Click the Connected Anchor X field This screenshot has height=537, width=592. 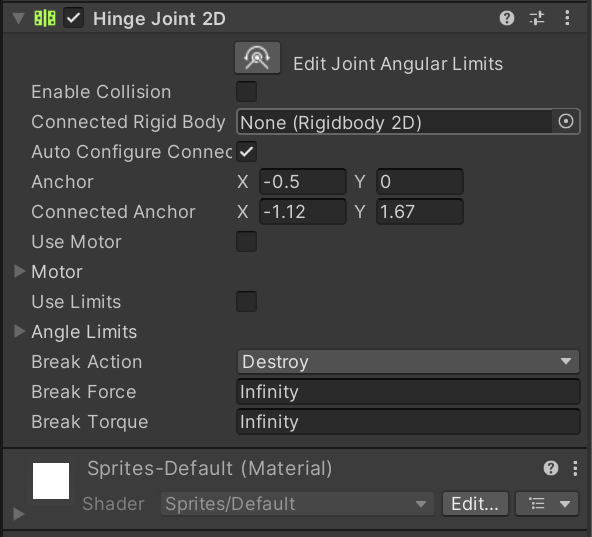click(x=303, y=211)
